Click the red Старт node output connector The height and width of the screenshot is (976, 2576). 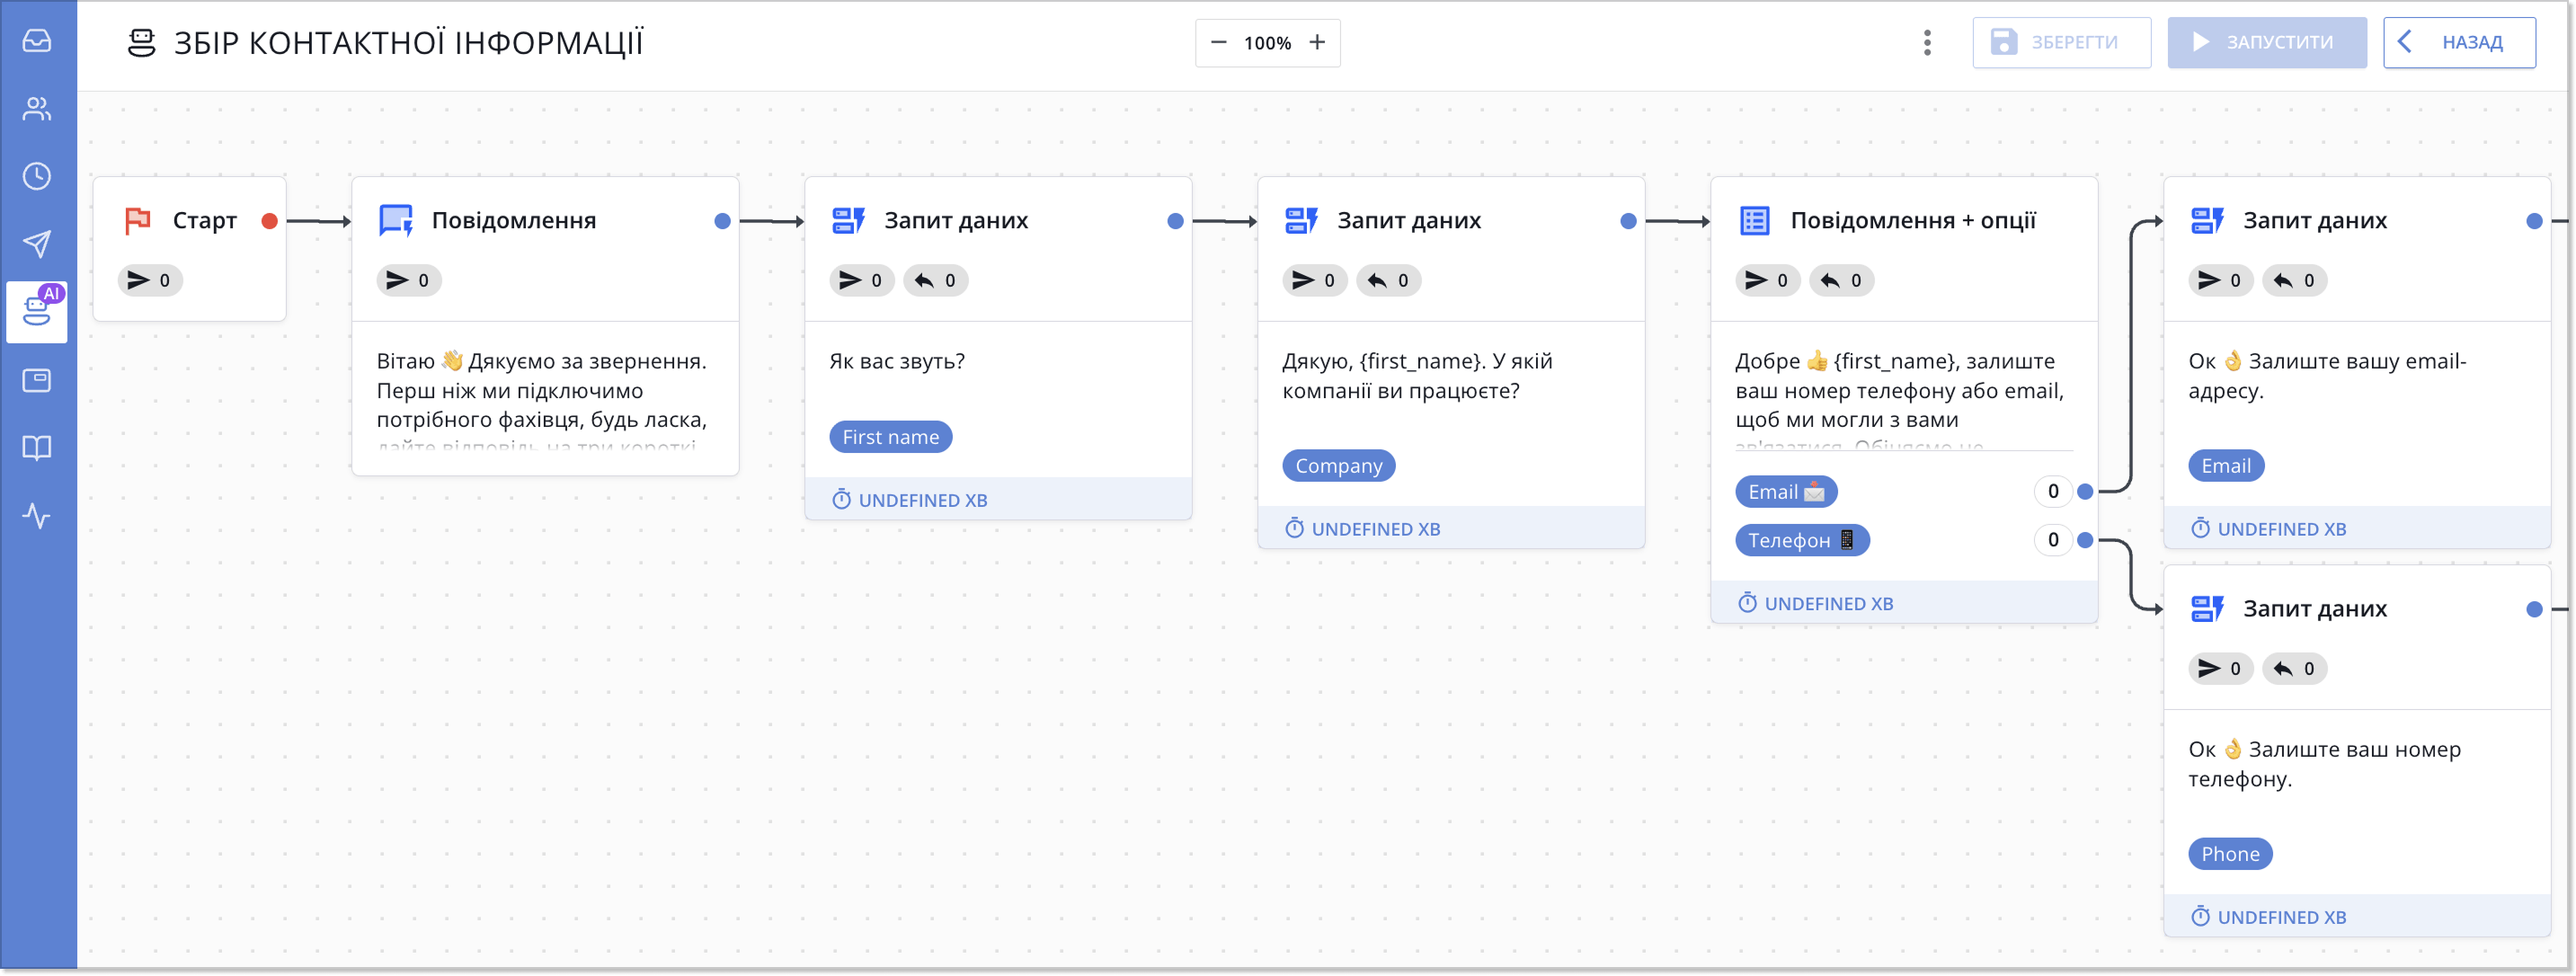pos(269,221)
